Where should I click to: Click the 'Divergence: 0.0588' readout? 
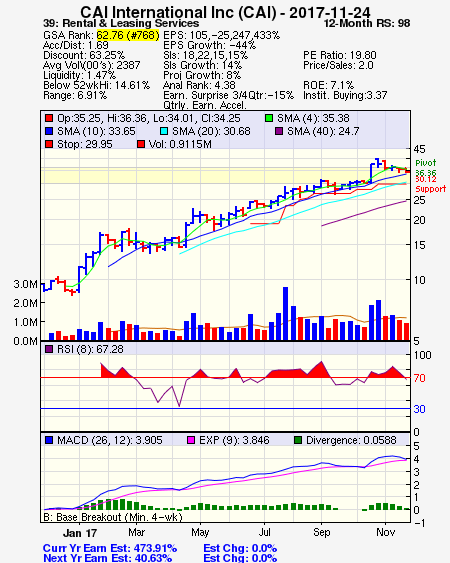tap(351, 440)
